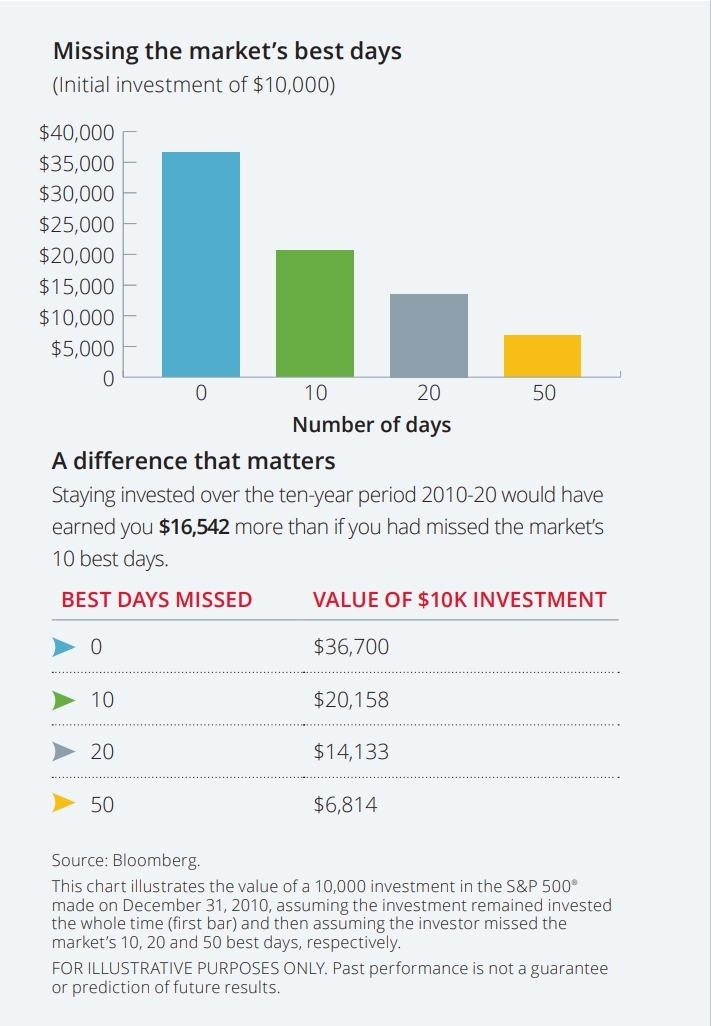
Task: Select the $20,158 table value
Action: click(x=351, y=699)
